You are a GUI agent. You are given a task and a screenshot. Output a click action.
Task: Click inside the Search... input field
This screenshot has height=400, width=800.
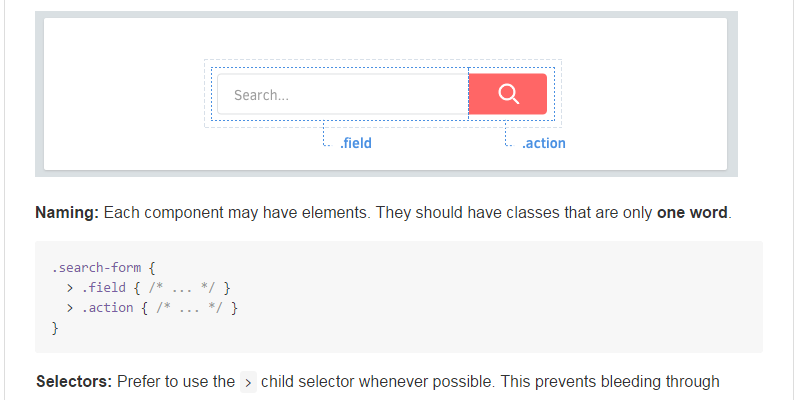[x=340, y=95]
